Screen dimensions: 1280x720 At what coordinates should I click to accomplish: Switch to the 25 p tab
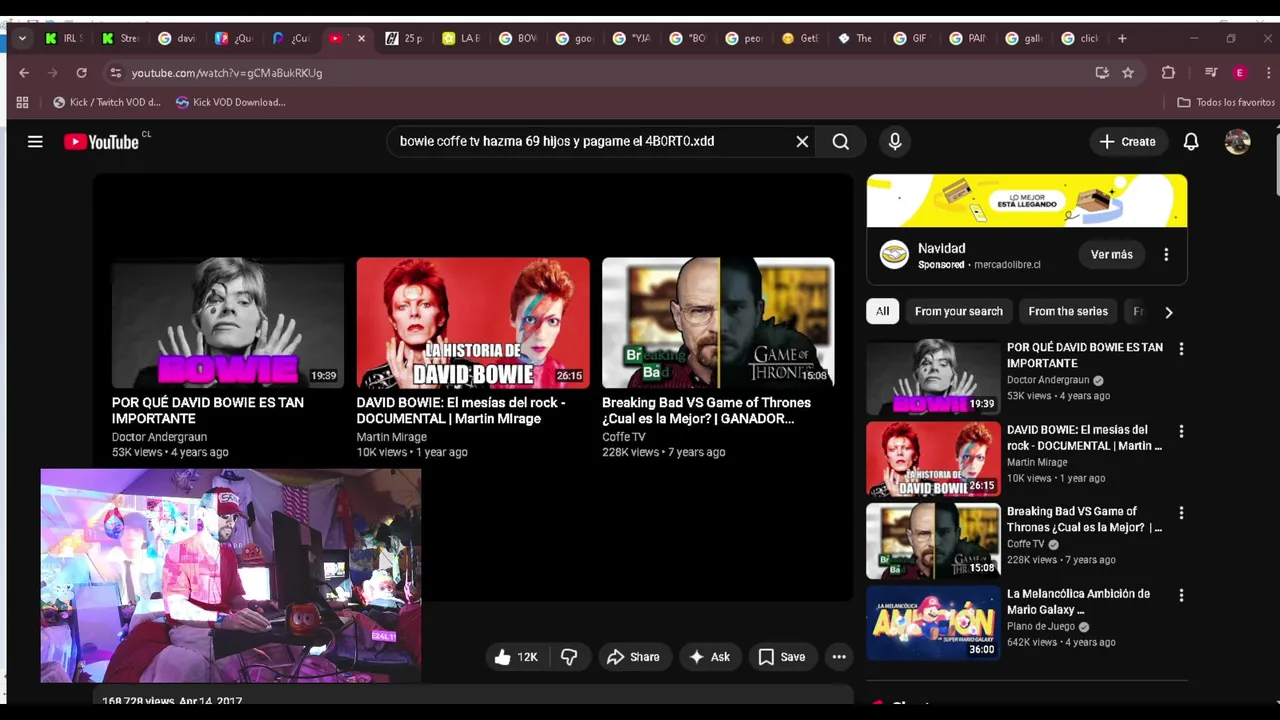pos(404,39)
